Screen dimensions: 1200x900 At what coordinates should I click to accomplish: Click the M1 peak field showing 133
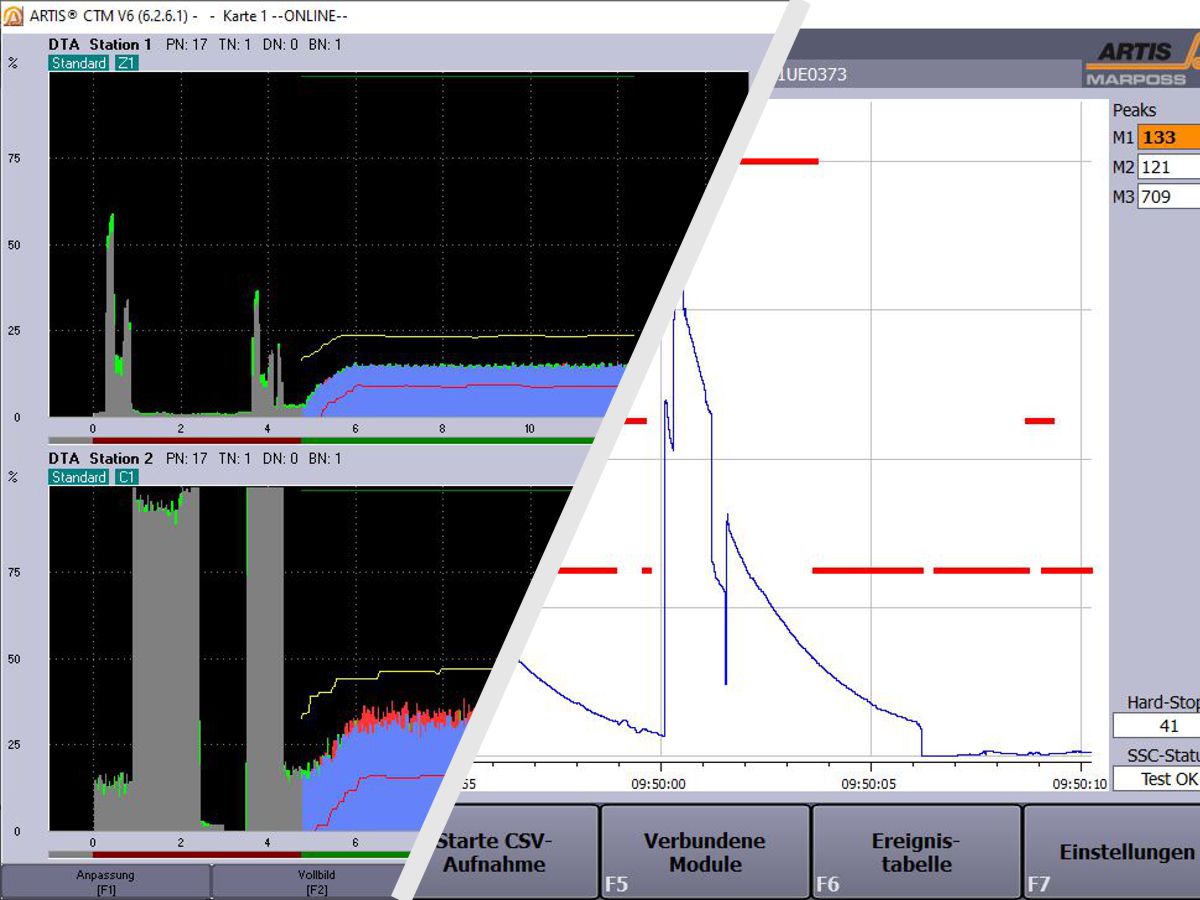point(1168,138)
